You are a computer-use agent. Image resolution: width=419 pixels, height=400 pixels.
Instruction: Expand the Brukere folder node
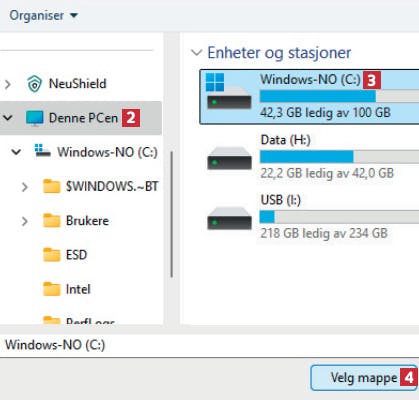(x=24, y=221)
